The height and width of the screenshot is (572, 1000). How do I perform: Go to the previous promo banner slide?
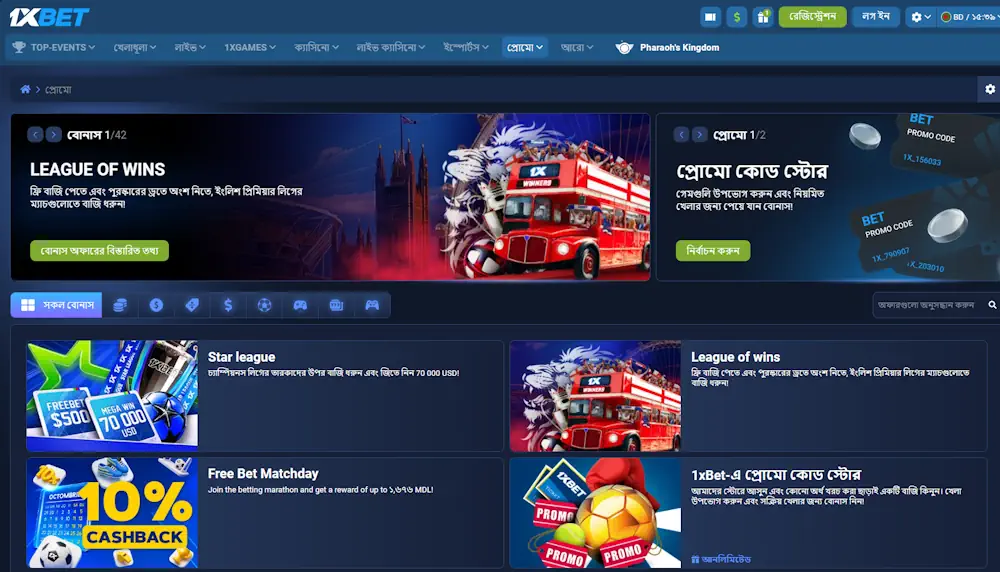(680, 134)
